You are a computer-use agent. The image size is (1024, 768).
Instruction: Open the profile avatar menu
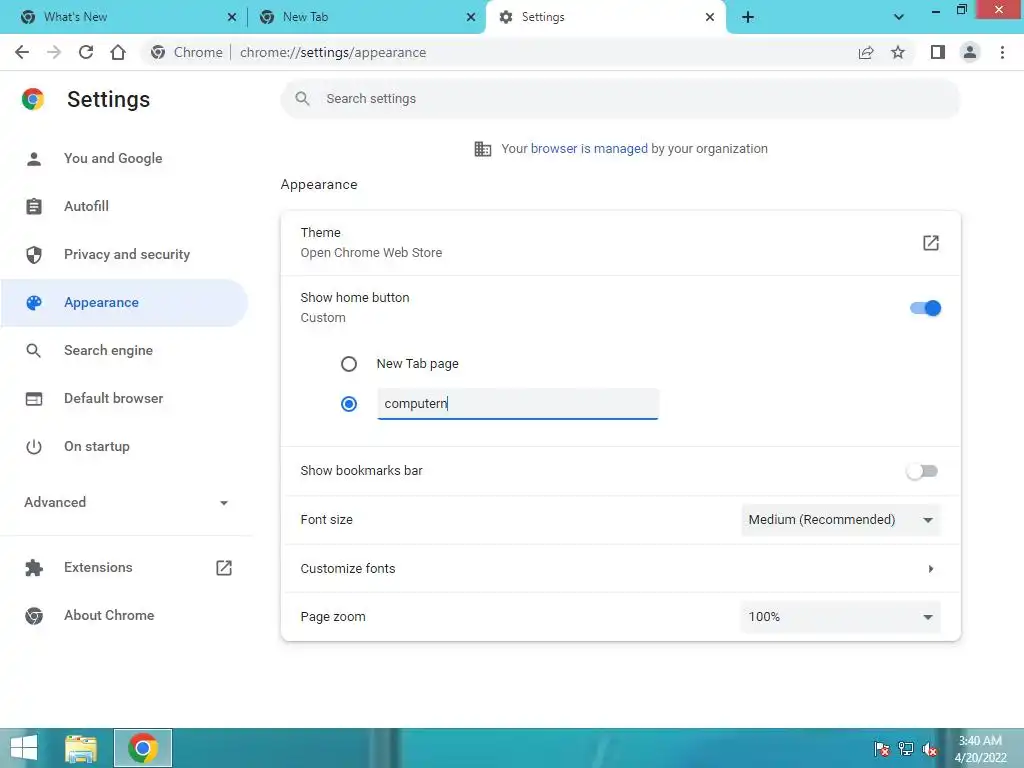(x=970, y=52)
